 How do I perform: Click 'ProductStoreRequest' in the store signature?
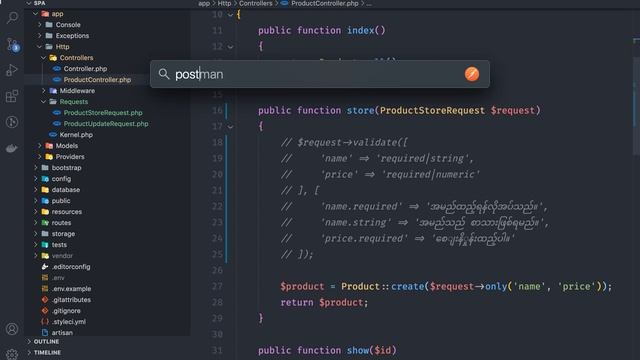tap(432, 110)
